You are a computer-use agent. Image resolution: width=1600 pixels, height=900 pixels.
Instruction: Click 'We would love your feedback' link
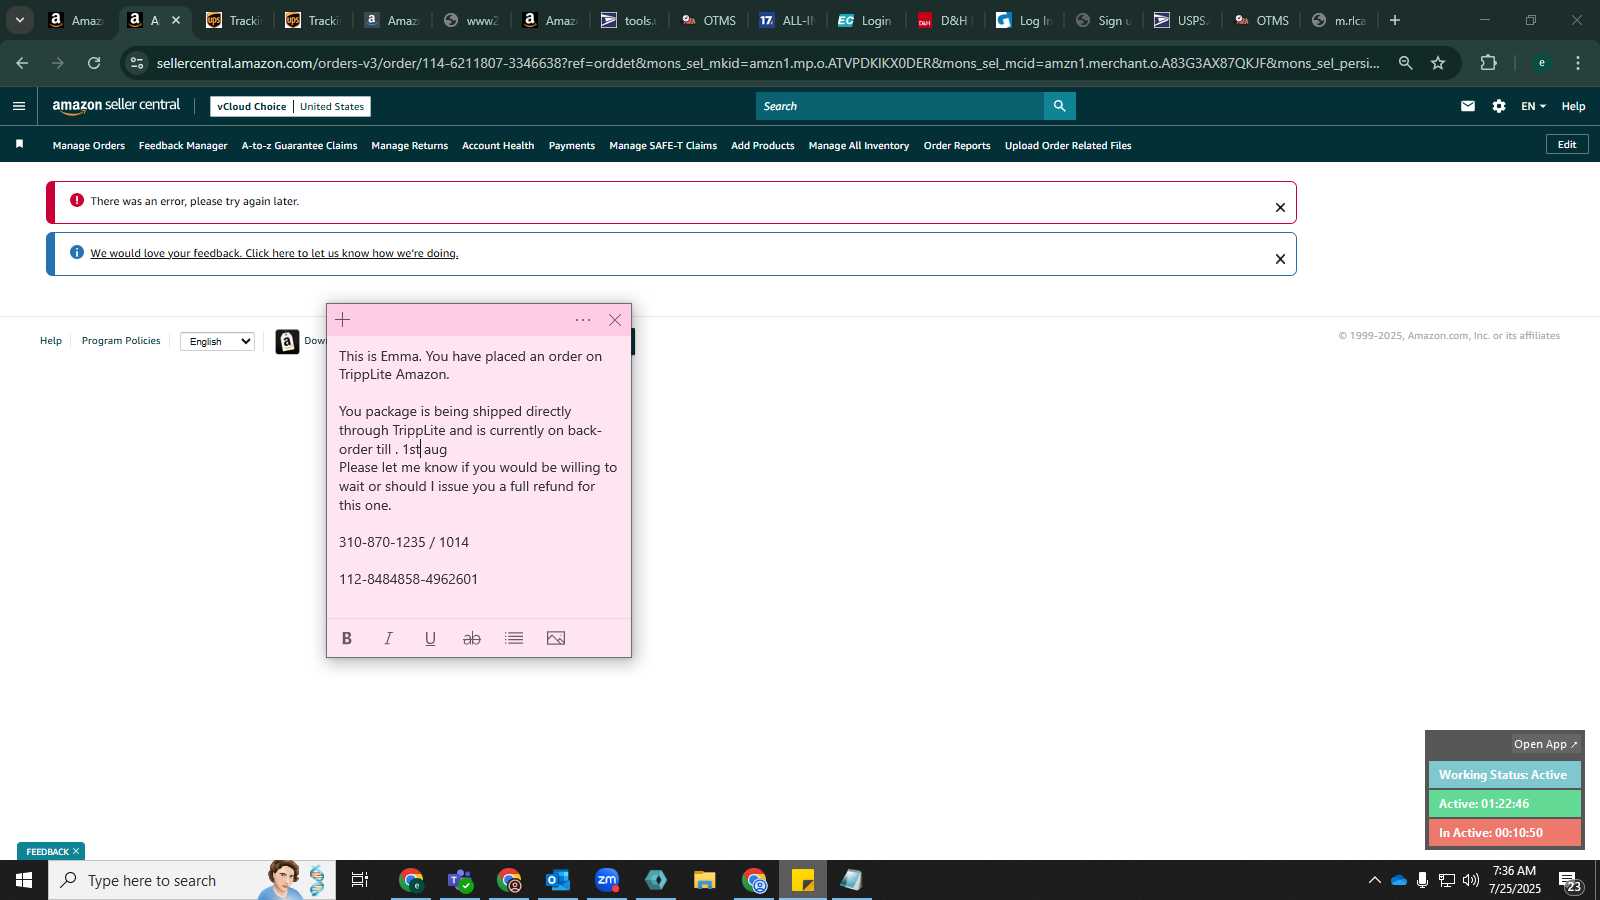tap(274, 253)
